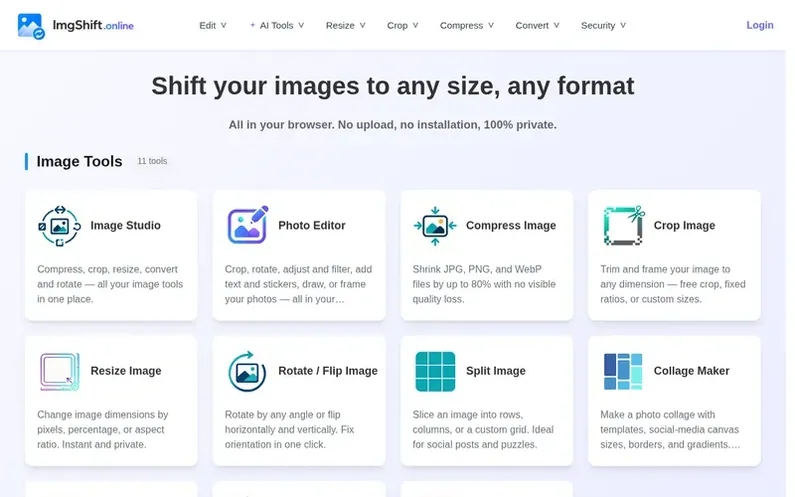Select the Crop Image scissors icon
The image size is (795, 497).
[x=624, y=225]
